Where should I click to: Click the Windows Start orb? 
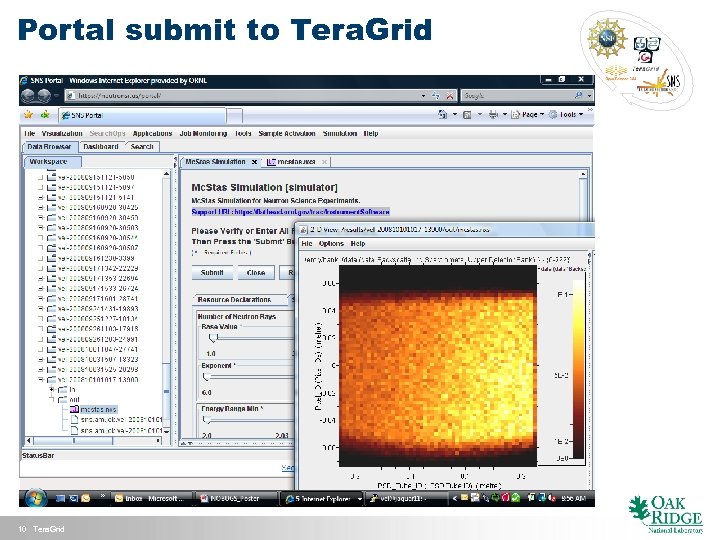[35, 498]
